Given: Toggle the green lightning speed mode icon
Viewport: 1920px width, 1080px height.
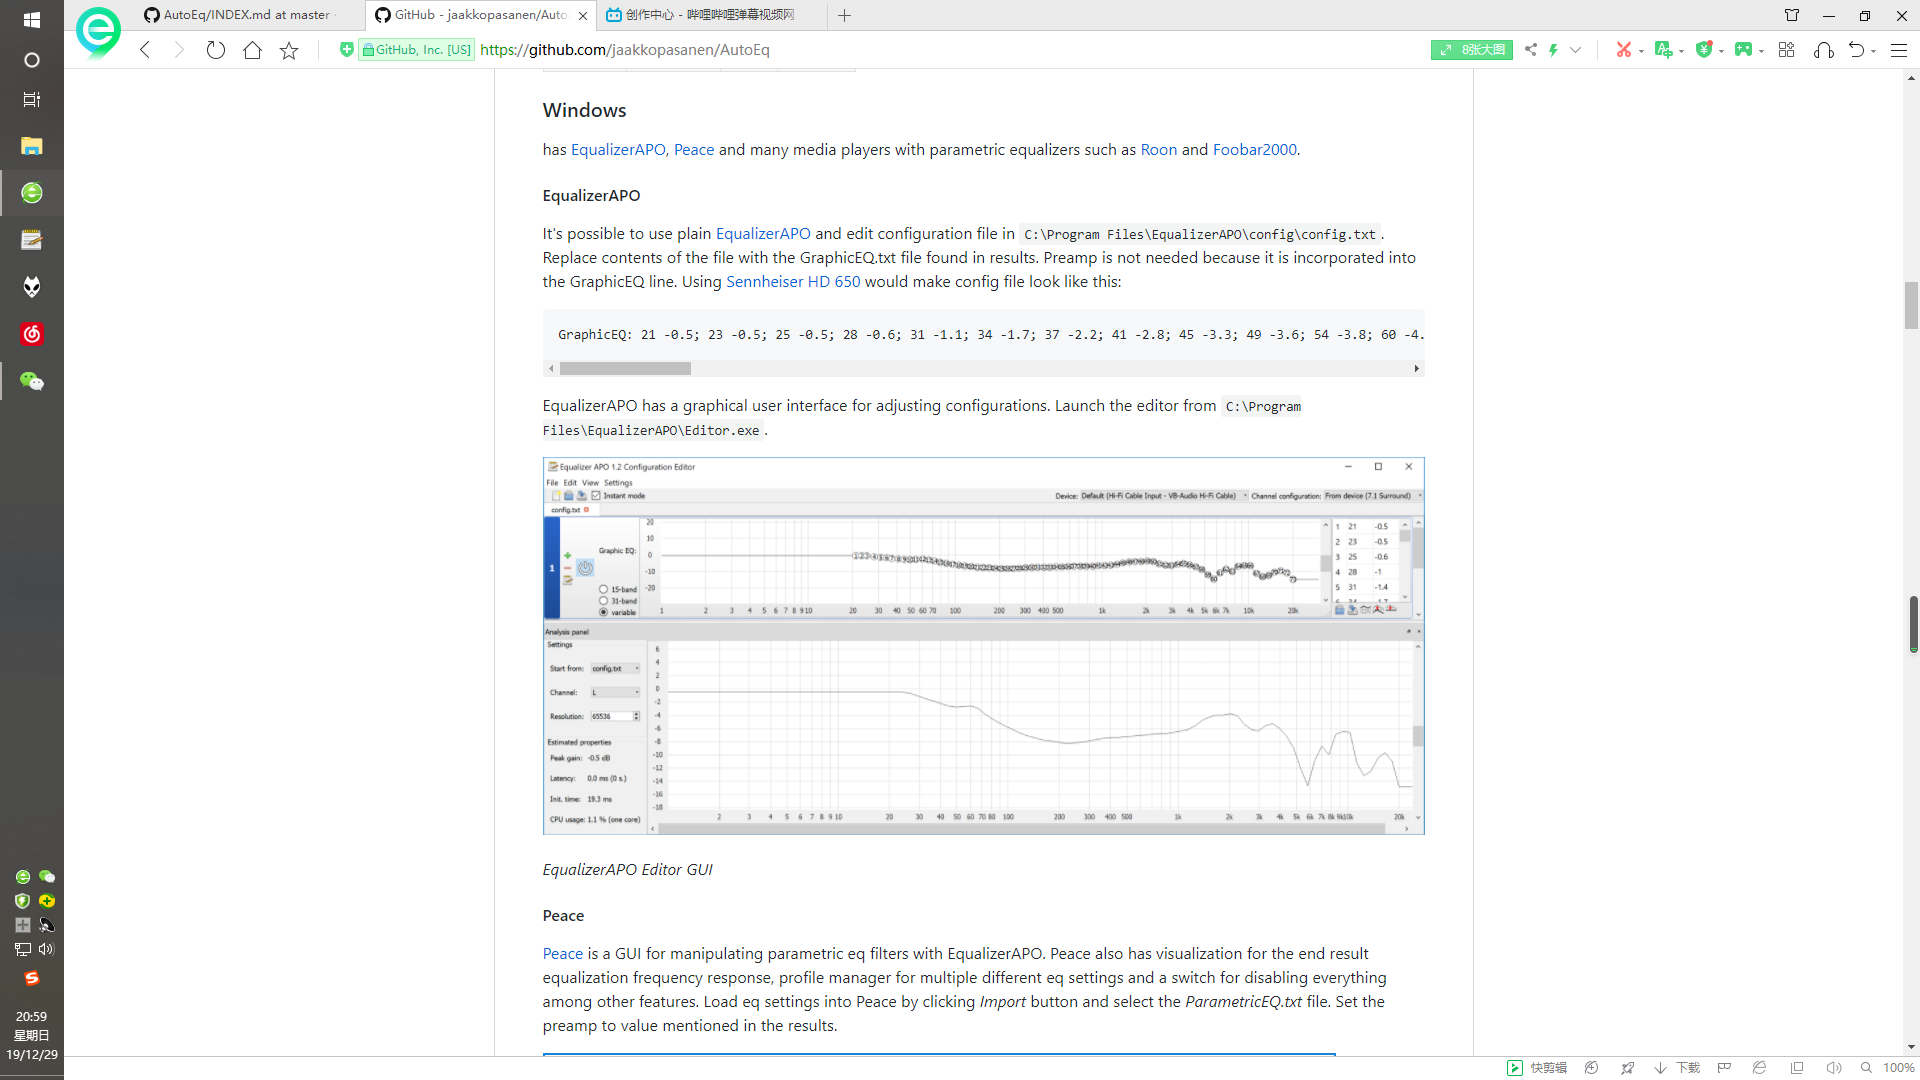Looking at the screenshot, I should point(1554,50).
